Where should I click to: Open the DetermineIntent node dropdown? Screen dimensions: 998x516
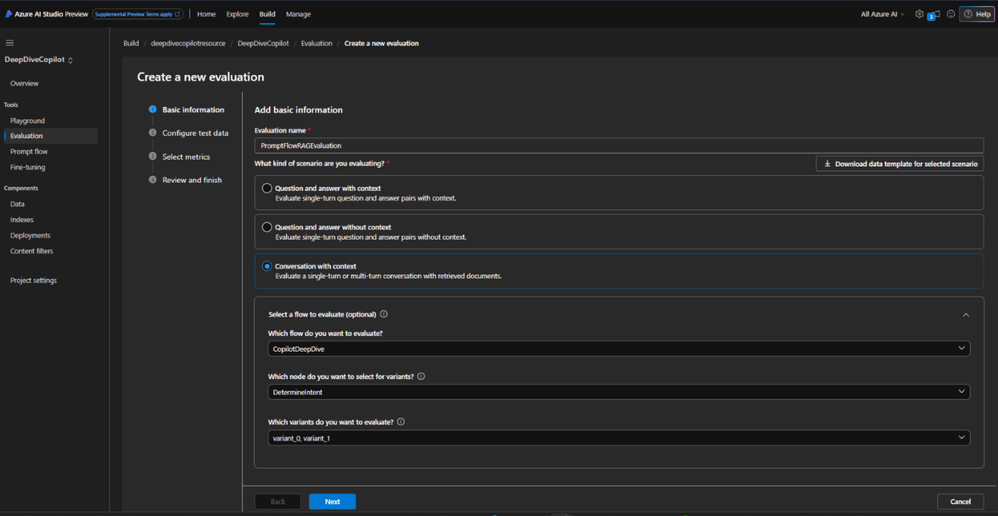(619, 392)
